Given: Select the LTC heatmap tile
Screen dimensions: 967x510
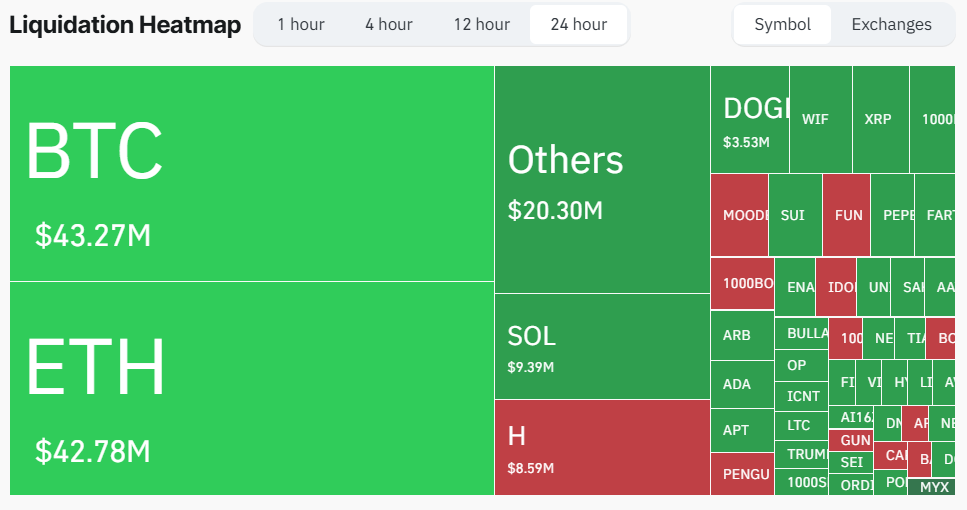Looking at the screenshot, I should (x=801, y=425).
